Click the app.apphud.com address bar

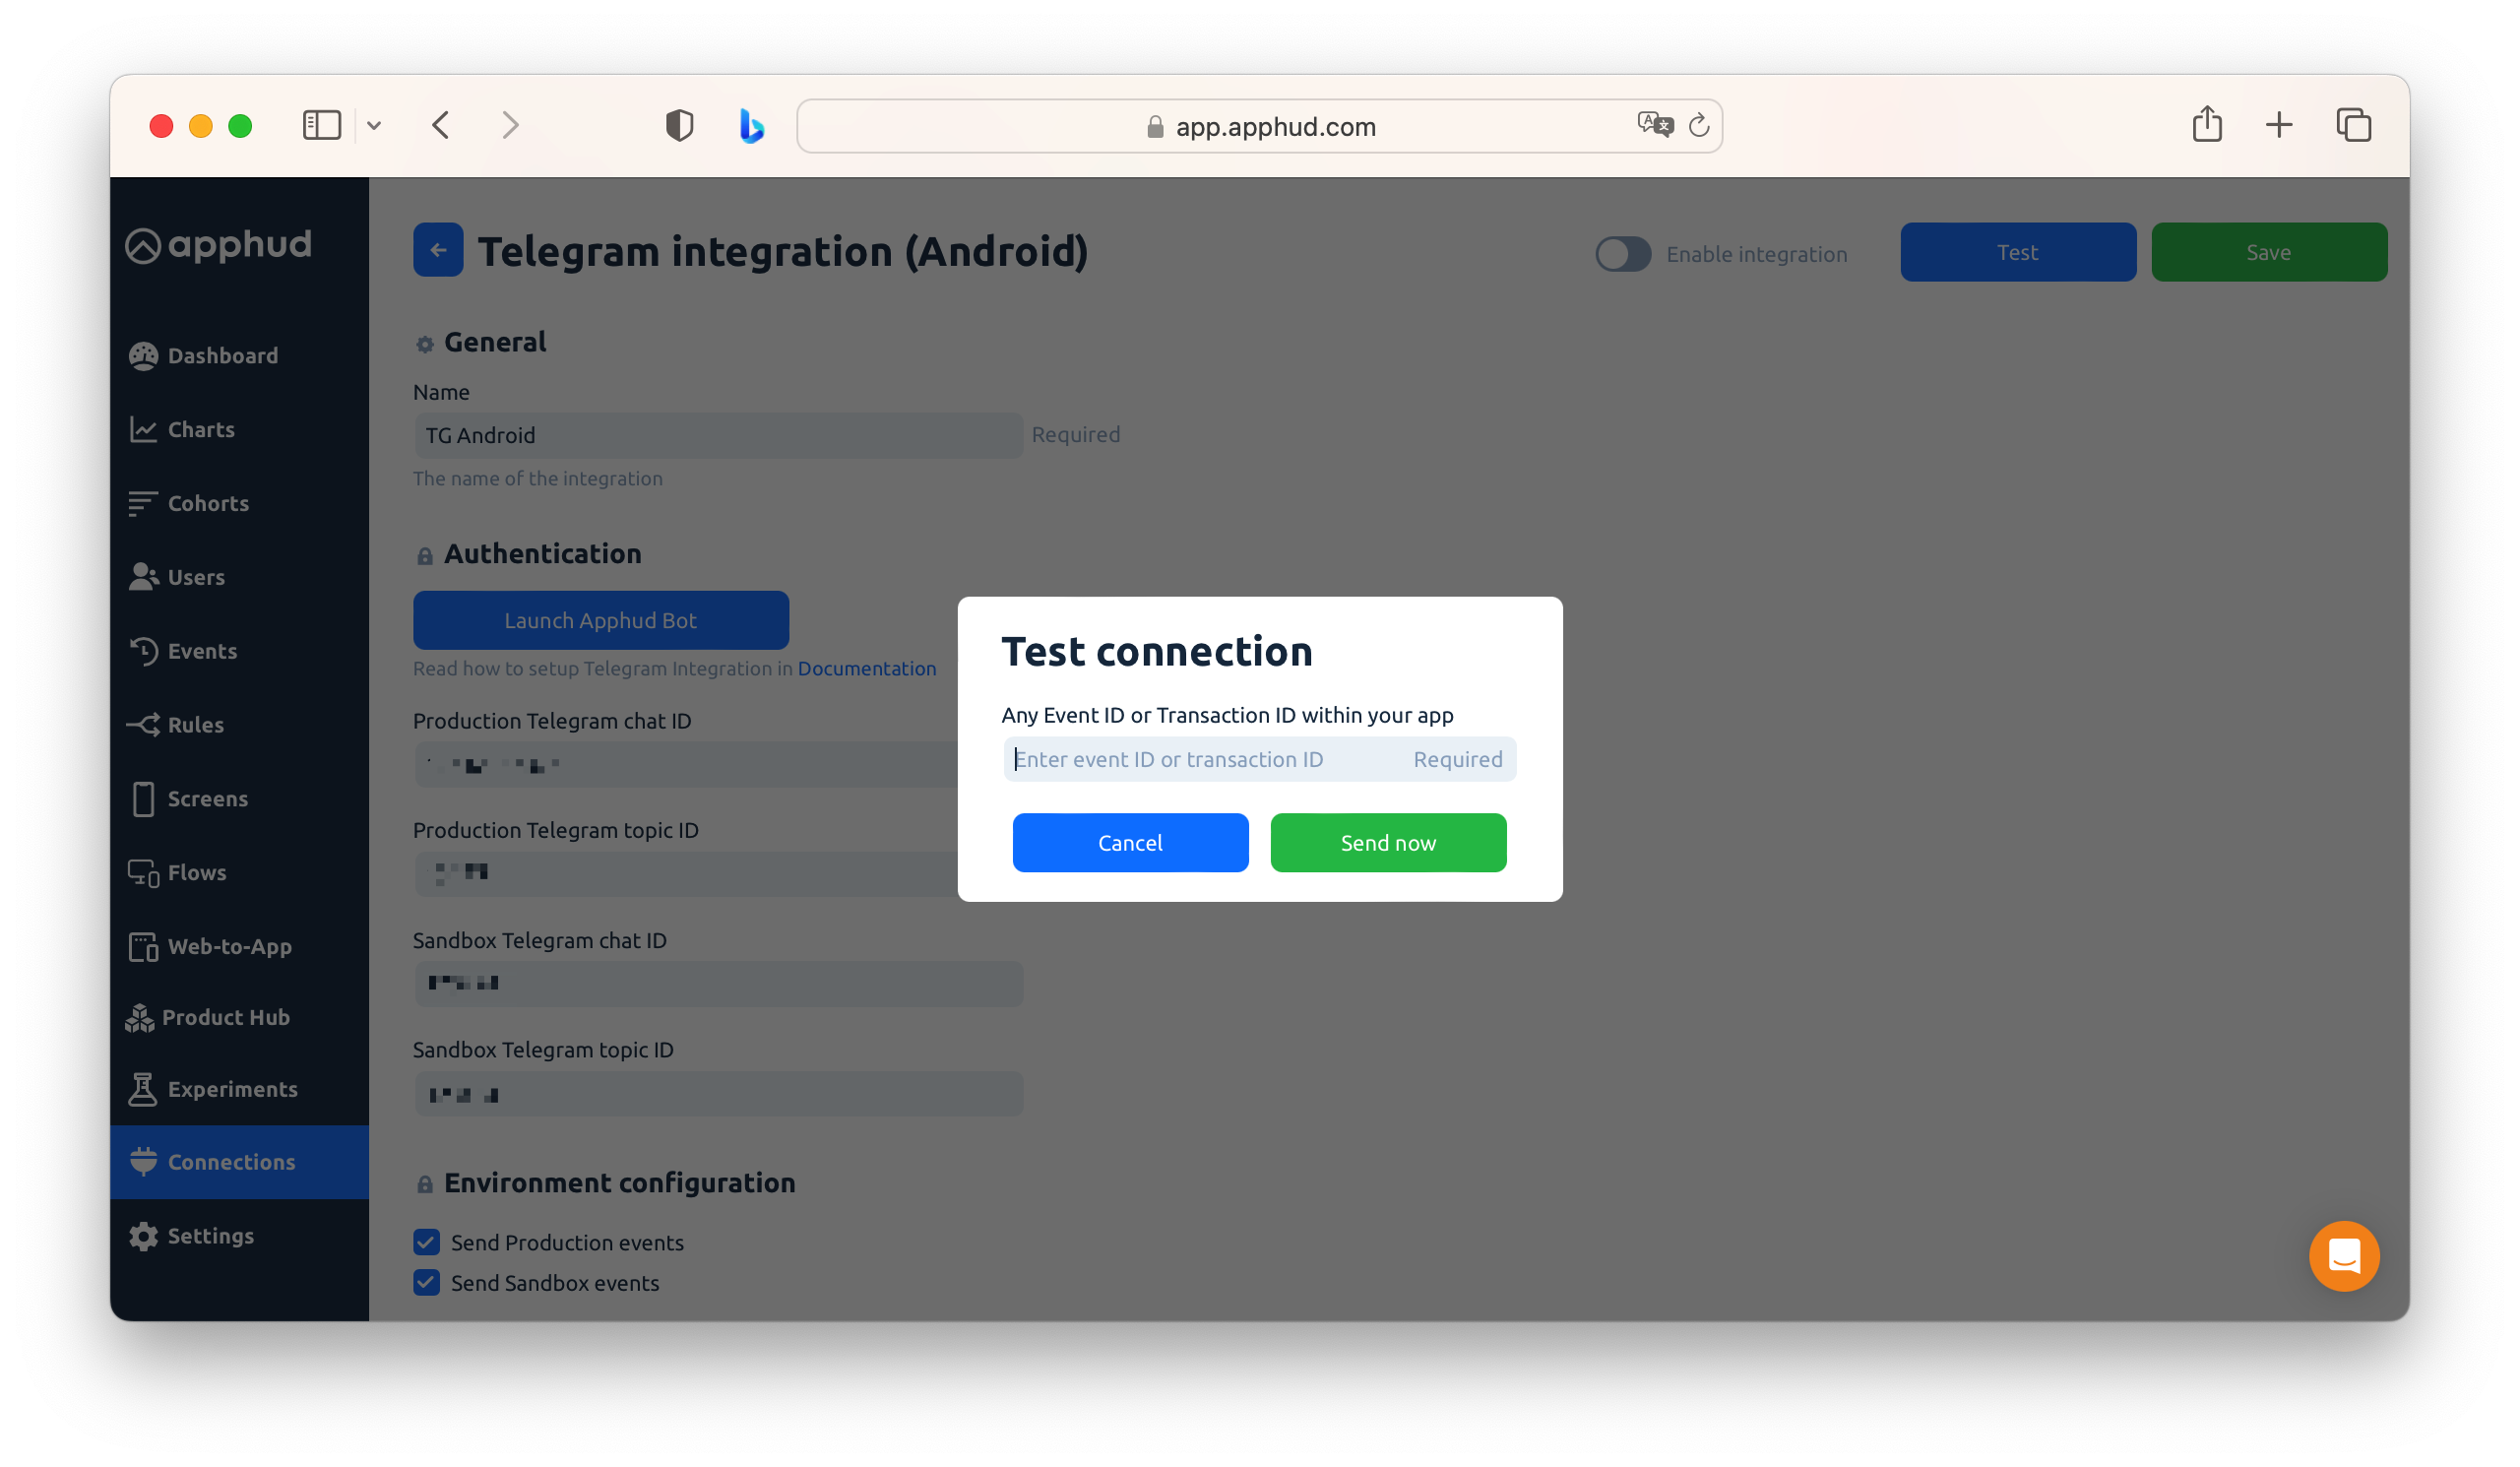[1259, 126]
